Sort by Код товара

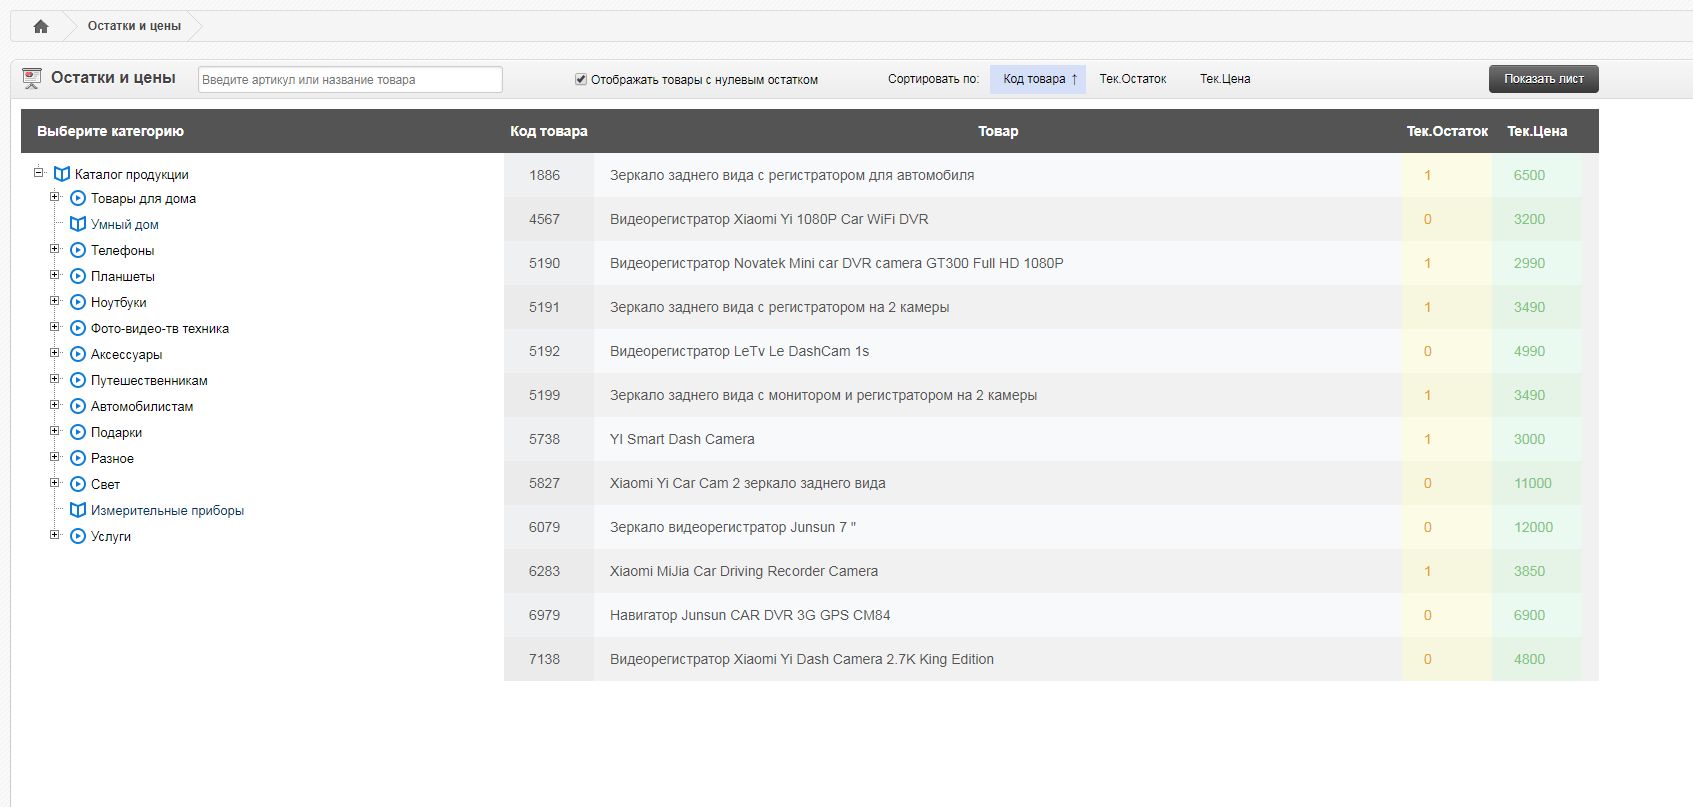point(1038,79)
